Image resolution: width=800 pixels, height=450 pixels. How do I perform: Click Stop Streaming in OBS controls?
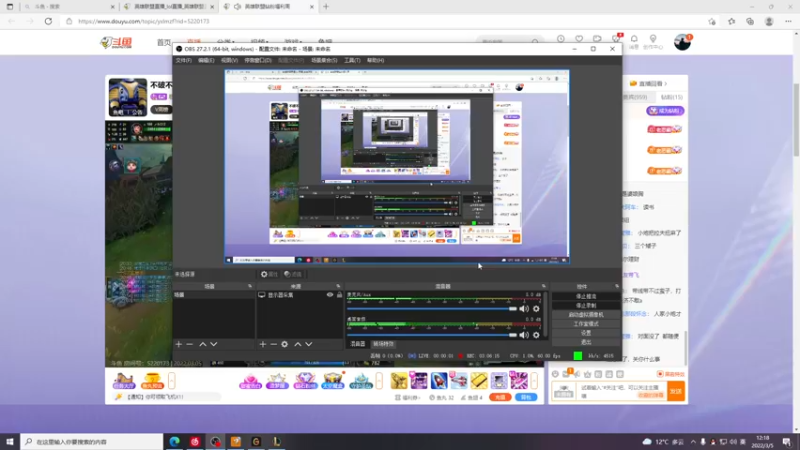[x=586, y=296]
